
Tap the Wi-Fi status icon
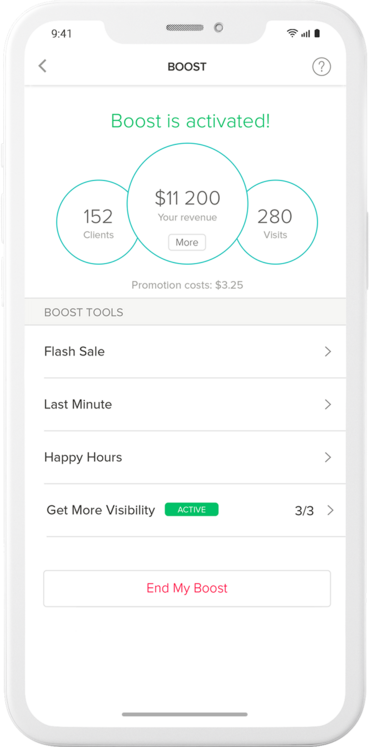point(291,33)
